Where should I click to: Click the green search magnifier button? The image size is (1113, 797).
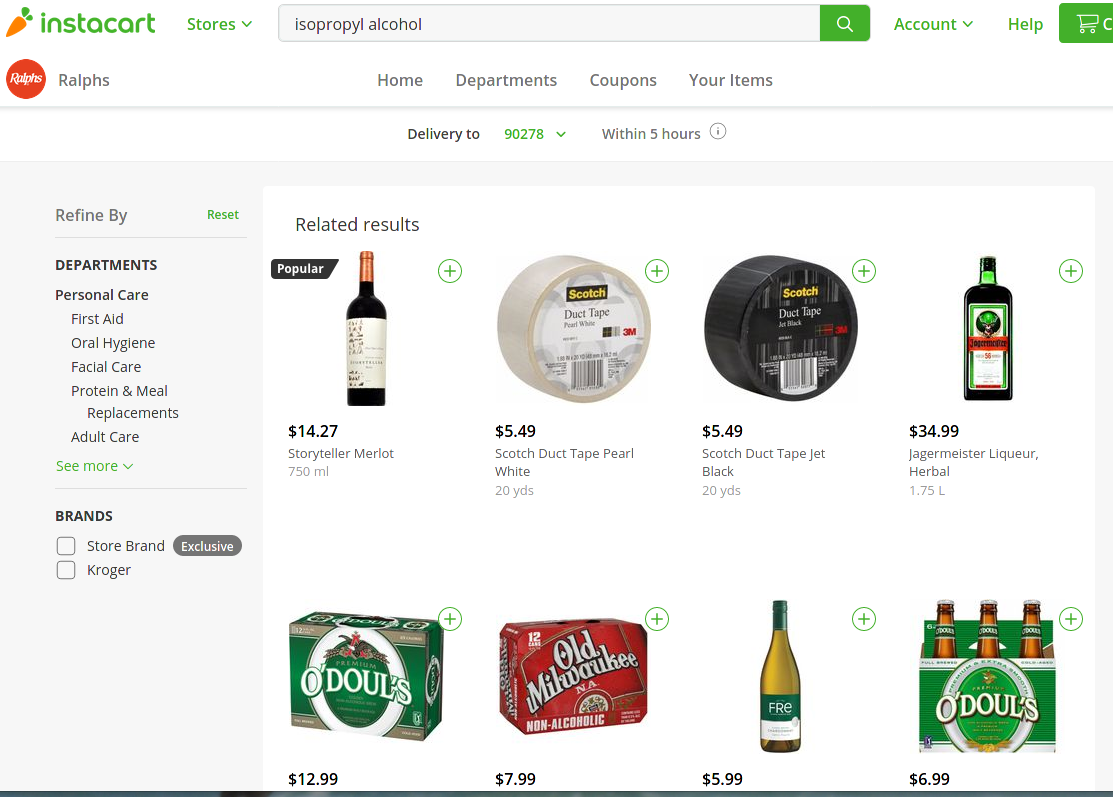click(845, 22)
